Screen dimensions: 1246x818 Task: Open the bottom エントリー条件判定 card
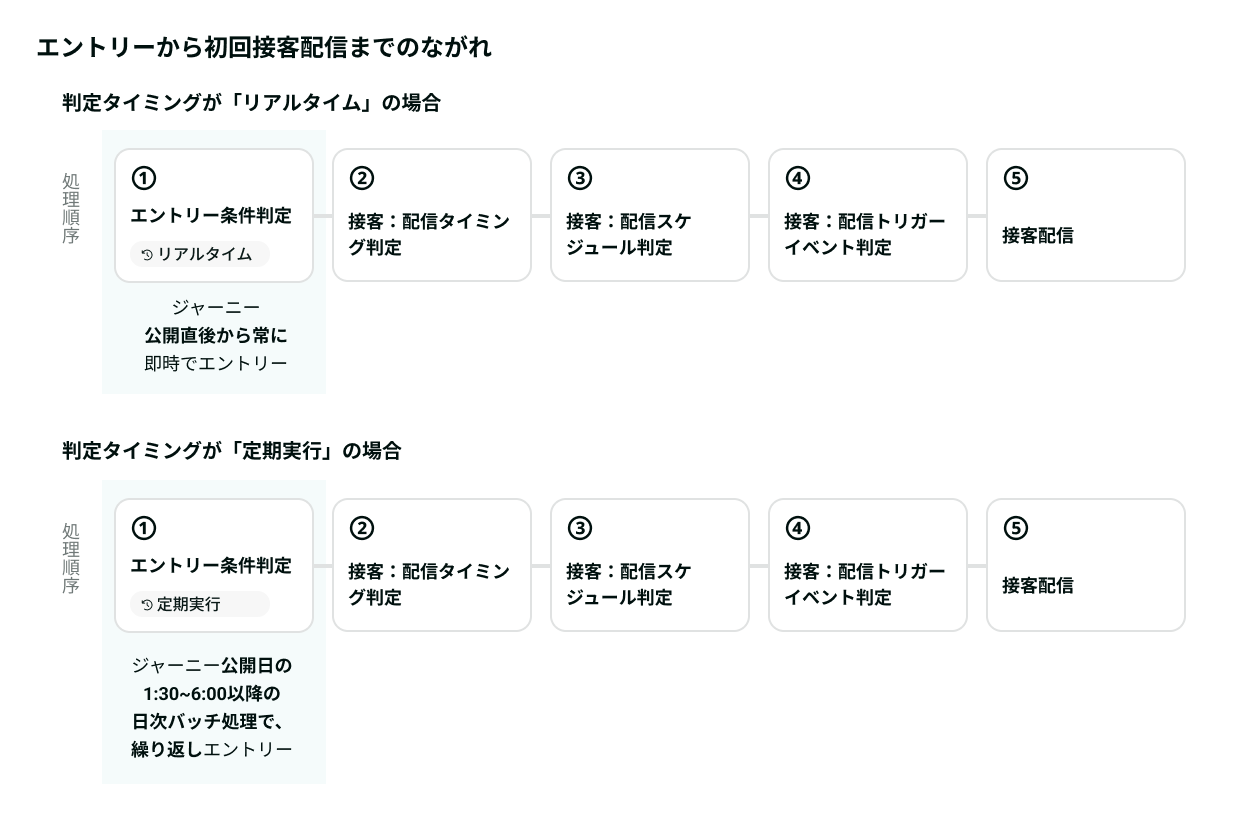pos(214,565)
